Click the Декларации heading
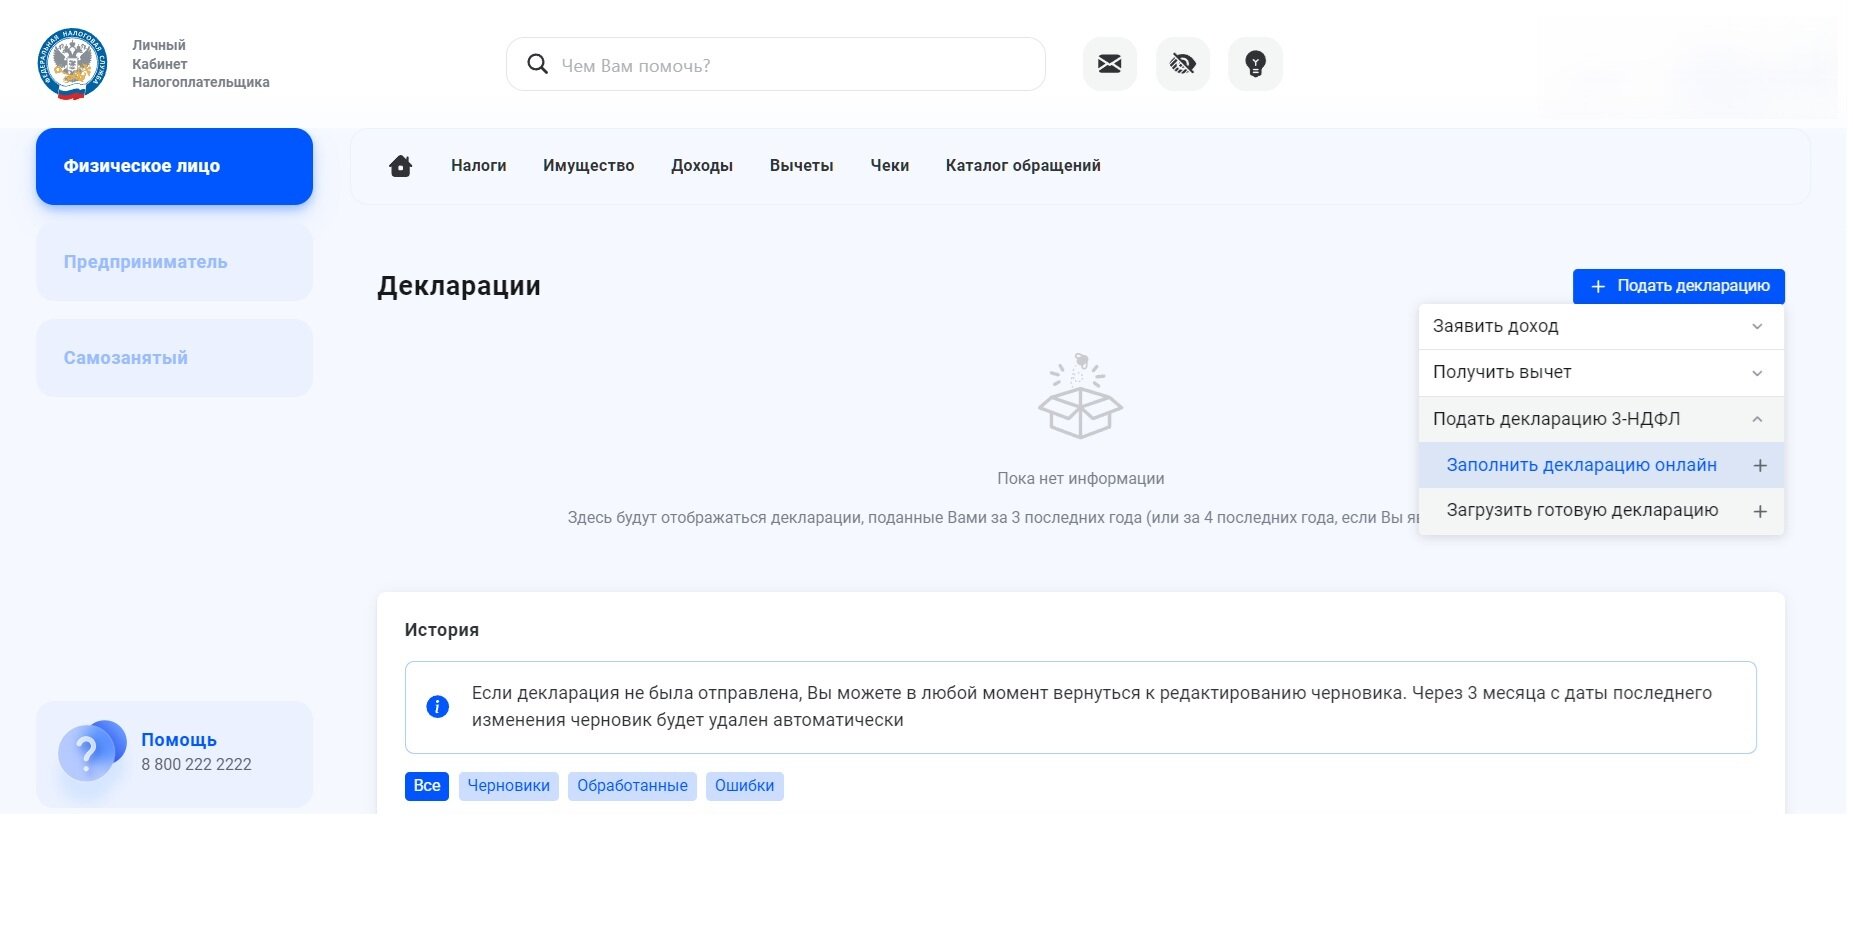The image size is (1853, 929). pos(459,286)
